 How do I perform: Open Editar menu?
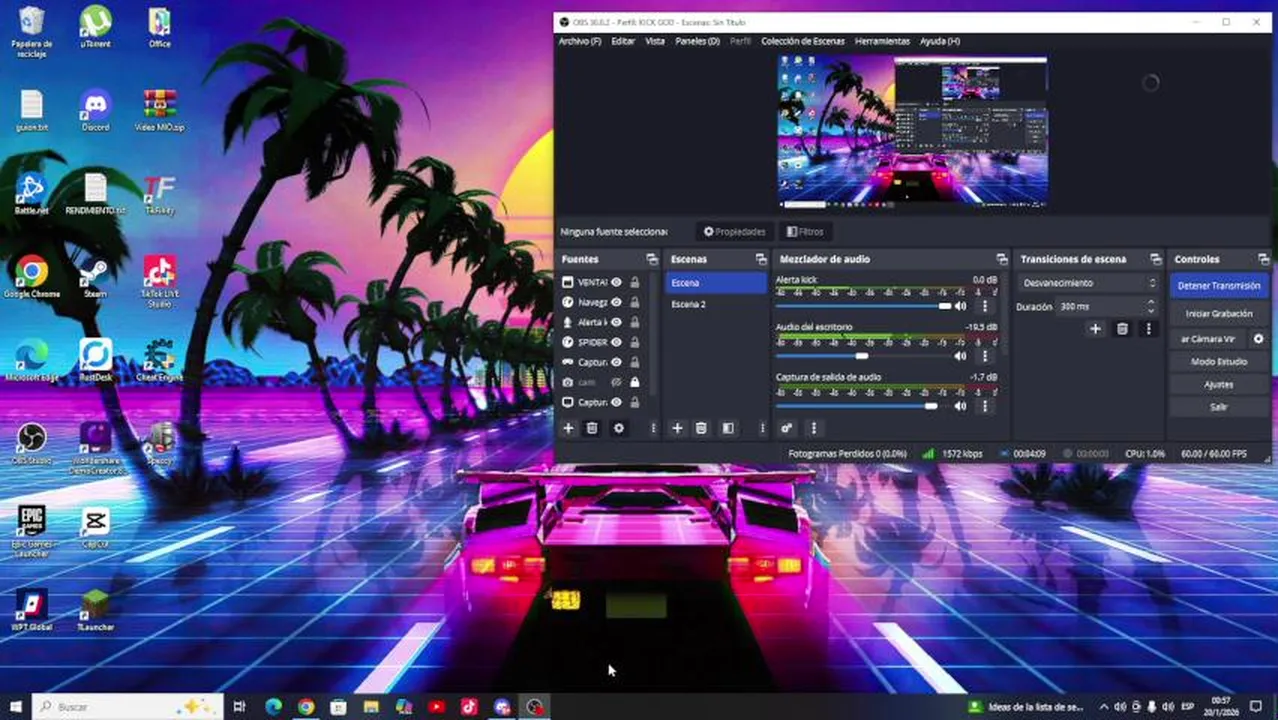coord(623,41)
